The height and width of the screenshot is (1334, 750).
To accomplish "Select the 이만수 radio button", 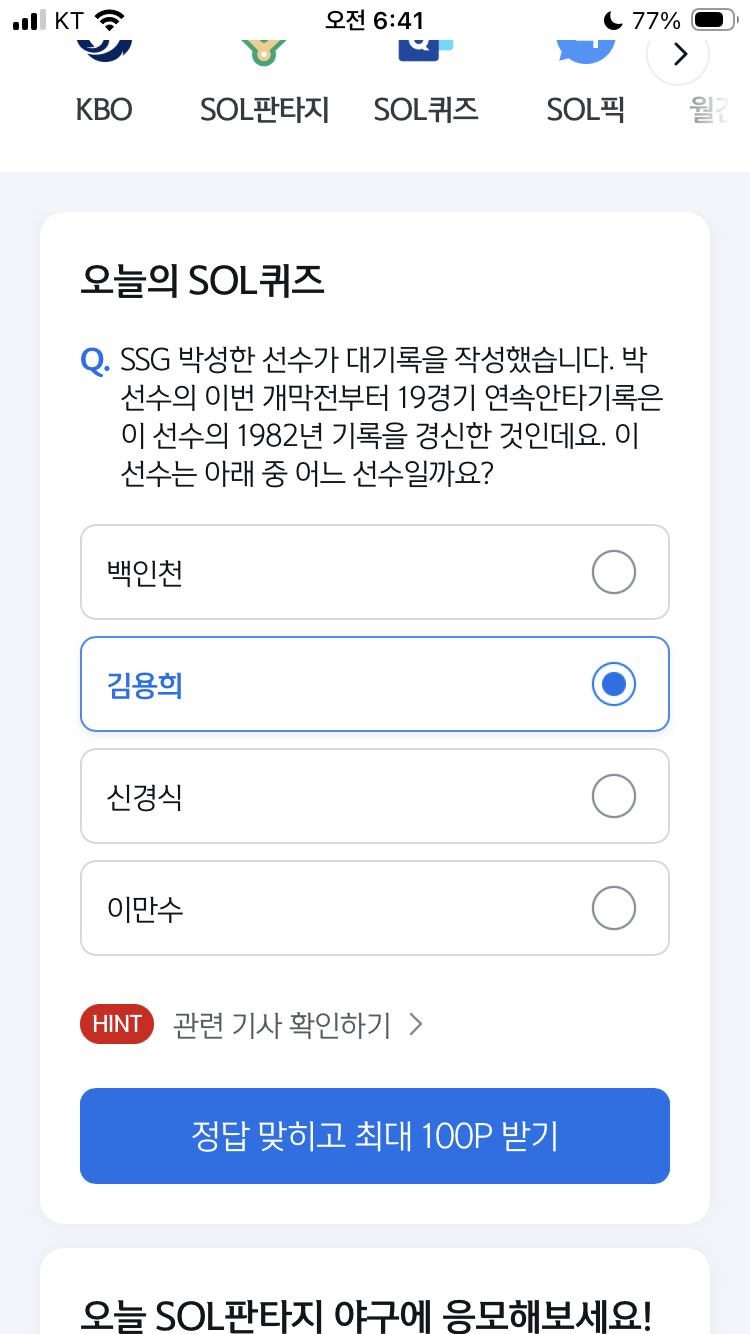I will pyautogui.click(x=614, y=909).
